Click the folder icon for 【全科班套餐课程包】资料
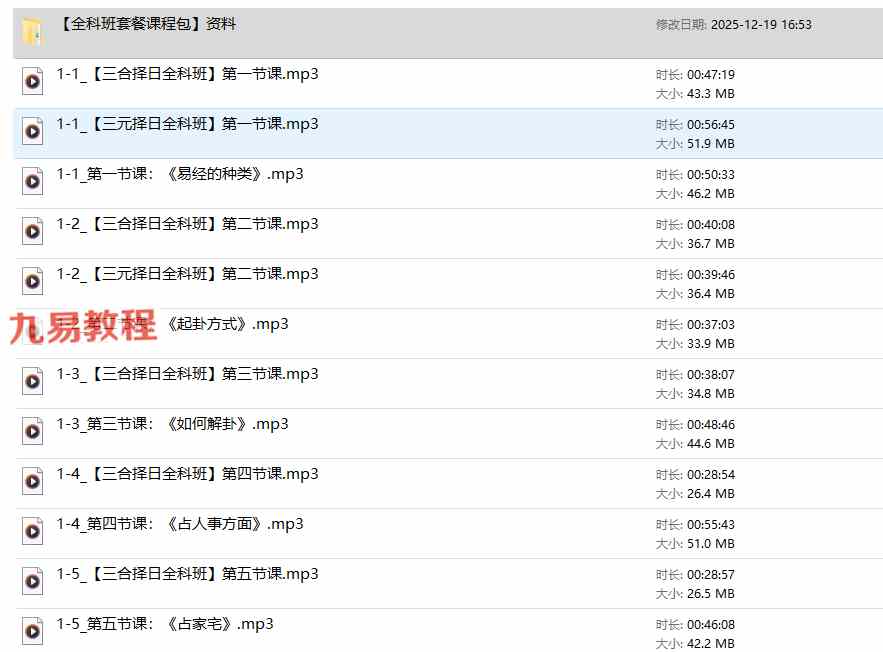 click(x=33, y=33)
